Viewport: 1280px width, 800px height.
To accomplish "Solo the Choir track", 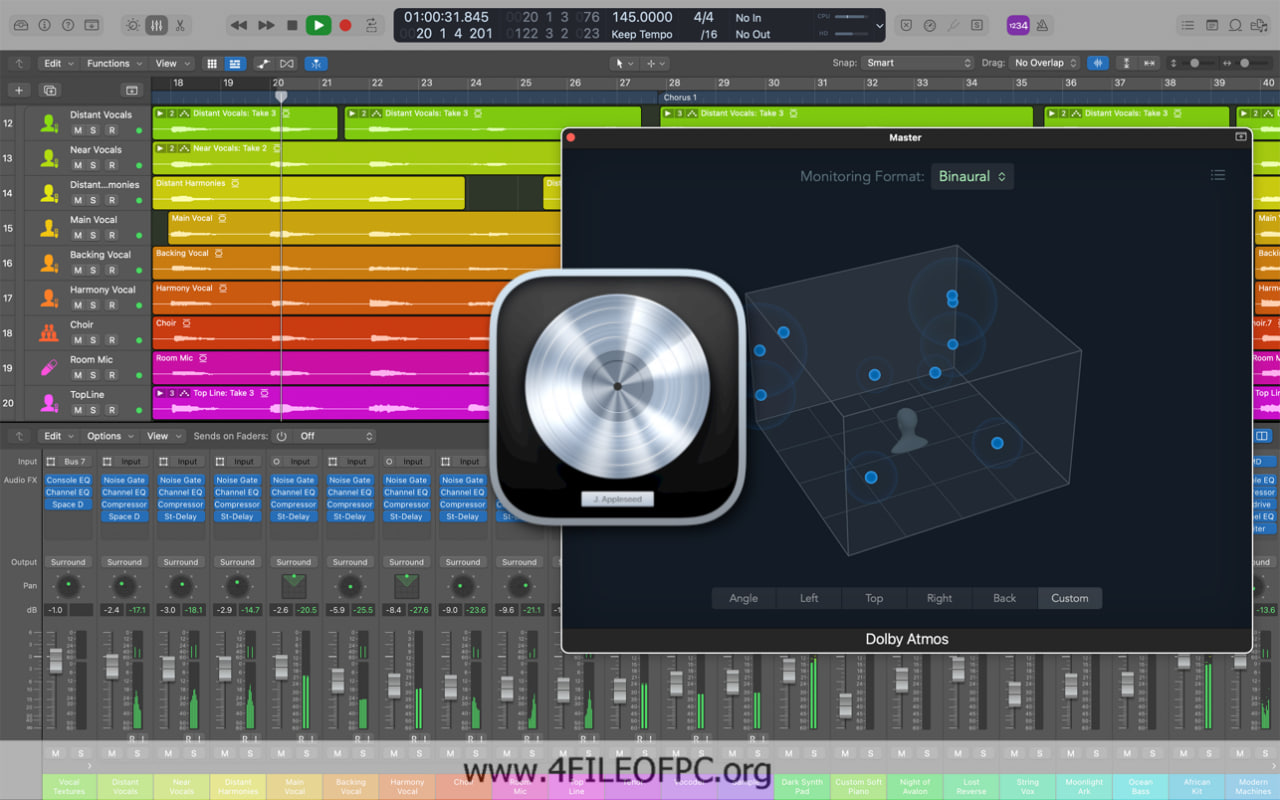I will click(x=94, y=340).
